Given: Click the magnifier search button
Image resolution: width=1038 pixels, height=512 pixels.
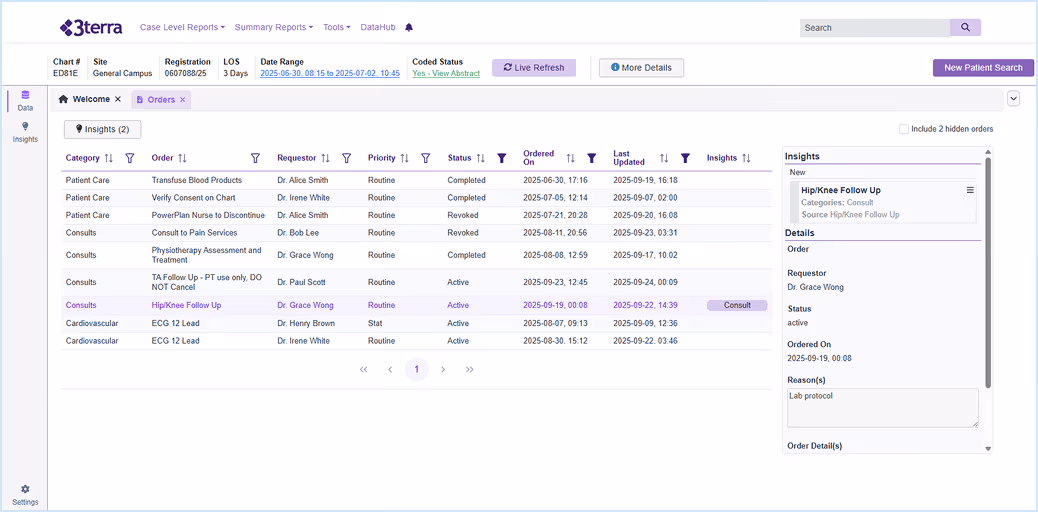Looking at the screenshot, I should tap(965, 28).
